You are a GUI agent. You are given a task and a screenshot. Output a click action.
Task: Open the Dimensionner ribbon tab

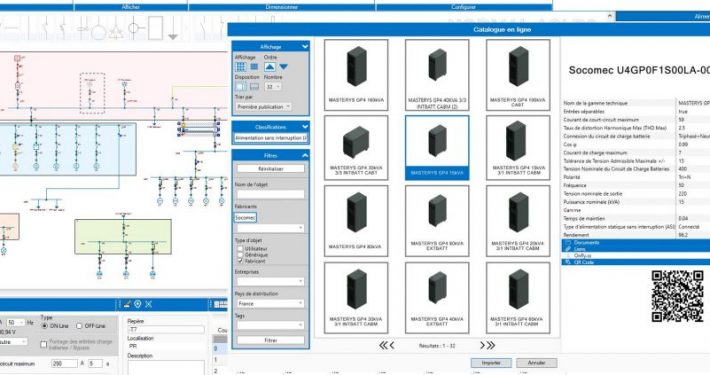[282, 7]
